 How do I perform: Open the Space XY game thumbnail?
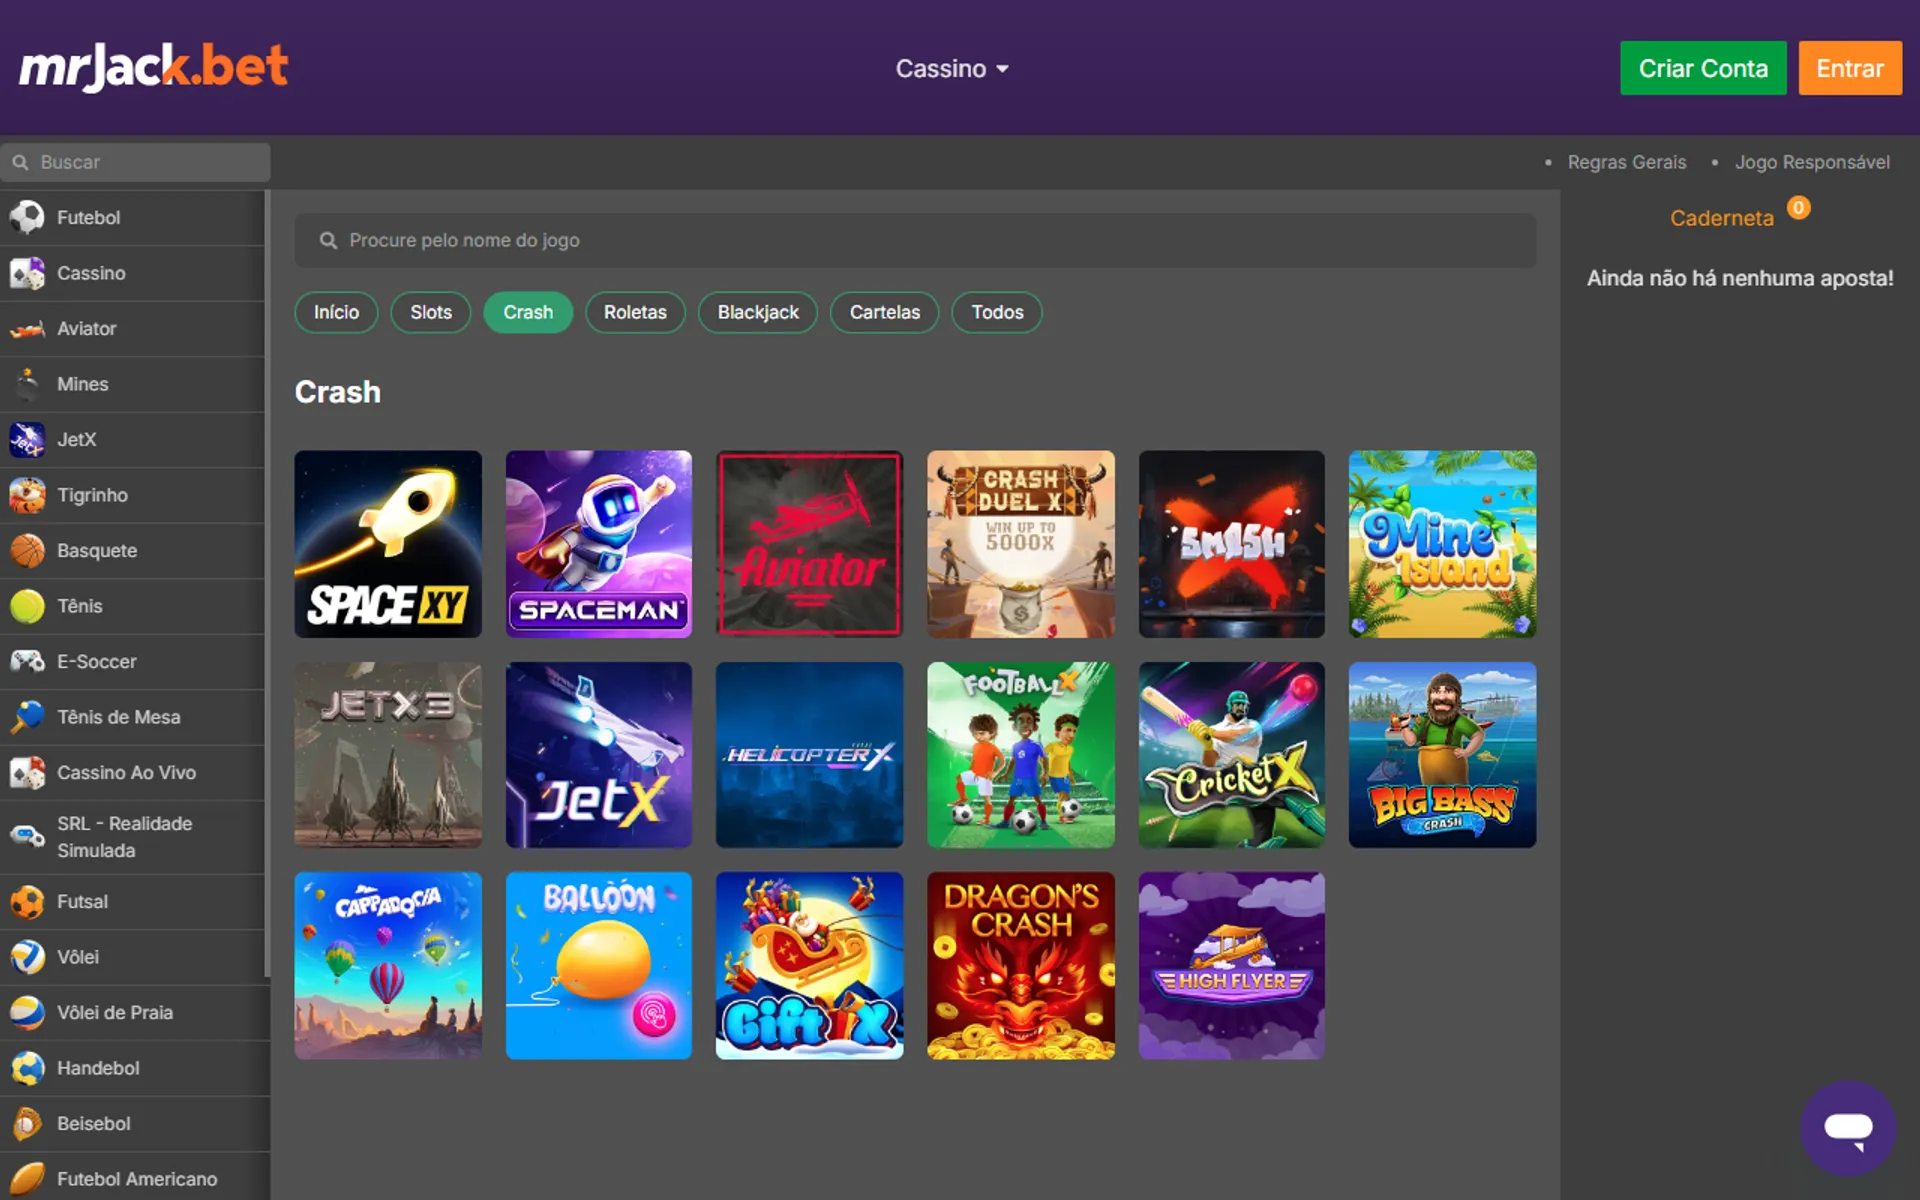[x=388, y=544]
